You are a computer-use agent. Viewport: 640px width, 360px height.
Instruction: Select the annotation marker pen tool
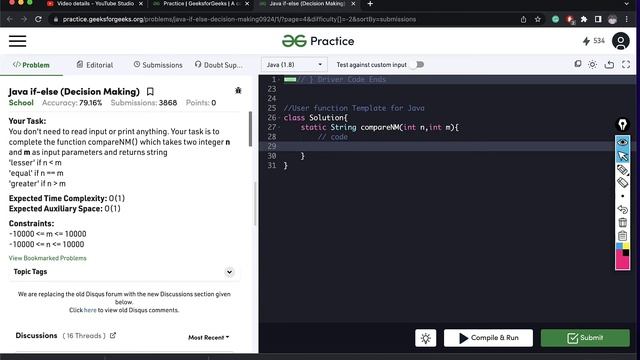point(622,169)
